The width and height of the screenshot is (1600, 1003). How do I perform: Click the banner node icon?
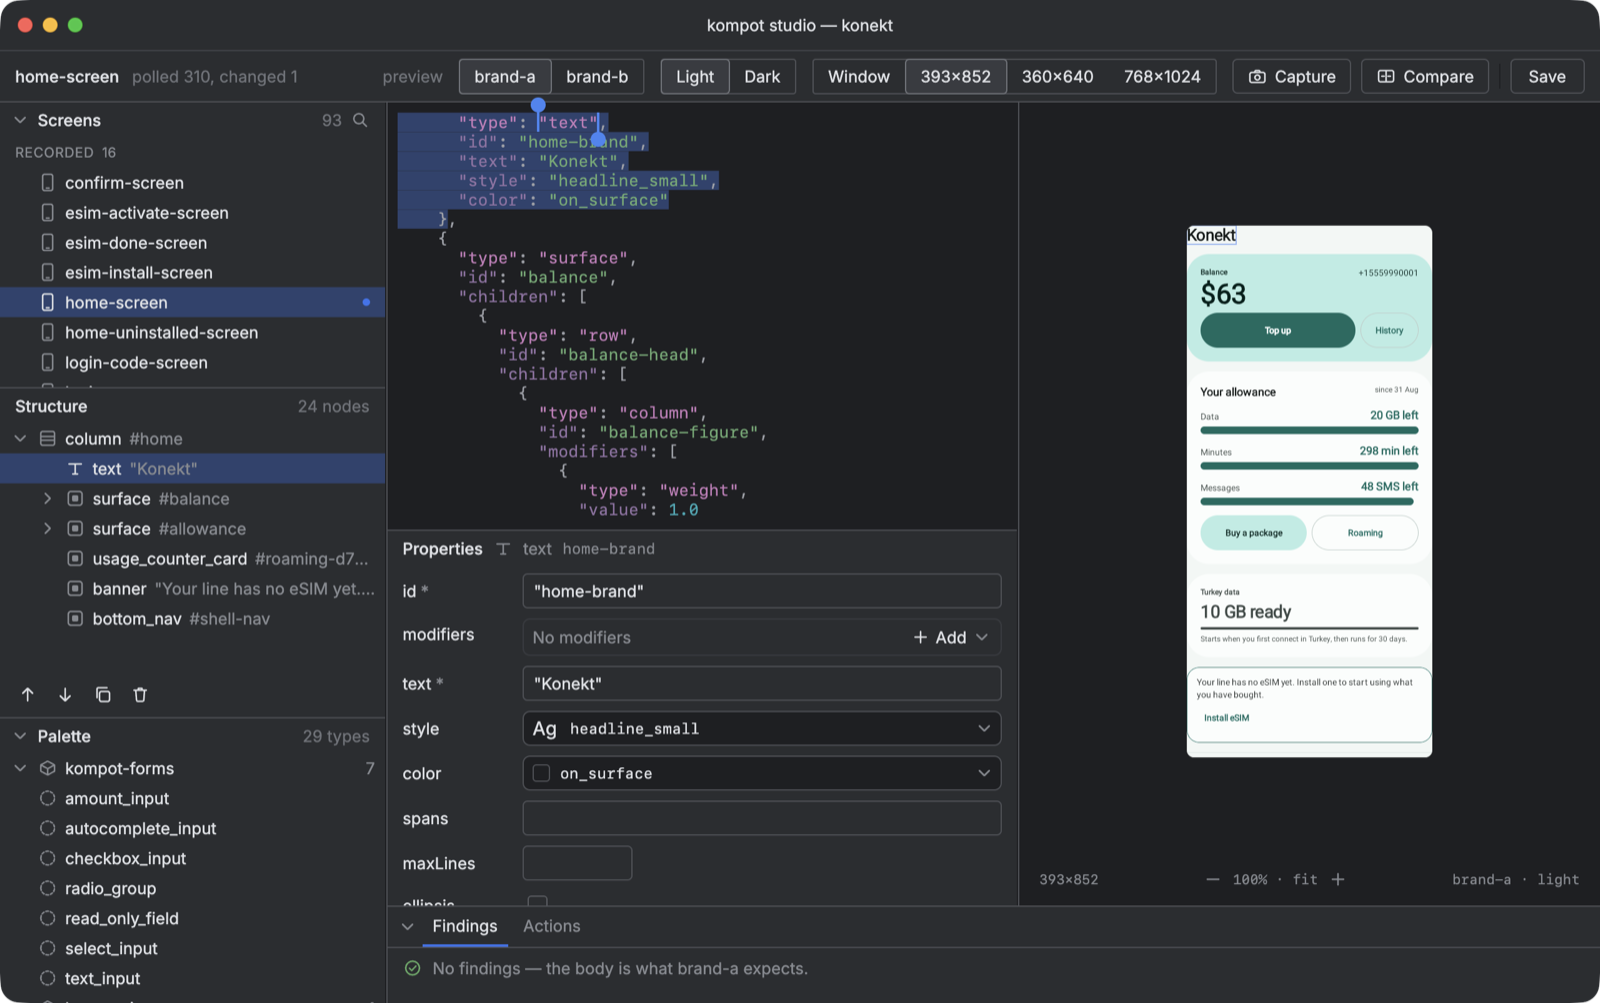[75, 589]
